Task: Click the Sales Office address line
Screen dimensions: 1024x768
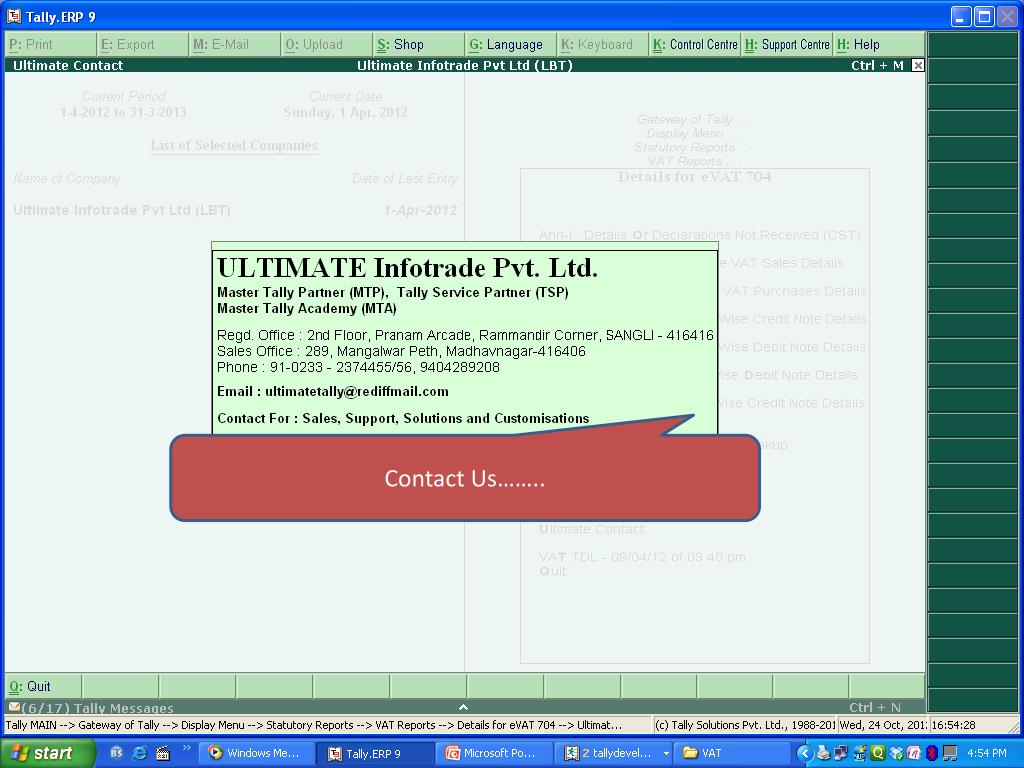Action: [x=401, y=351]
